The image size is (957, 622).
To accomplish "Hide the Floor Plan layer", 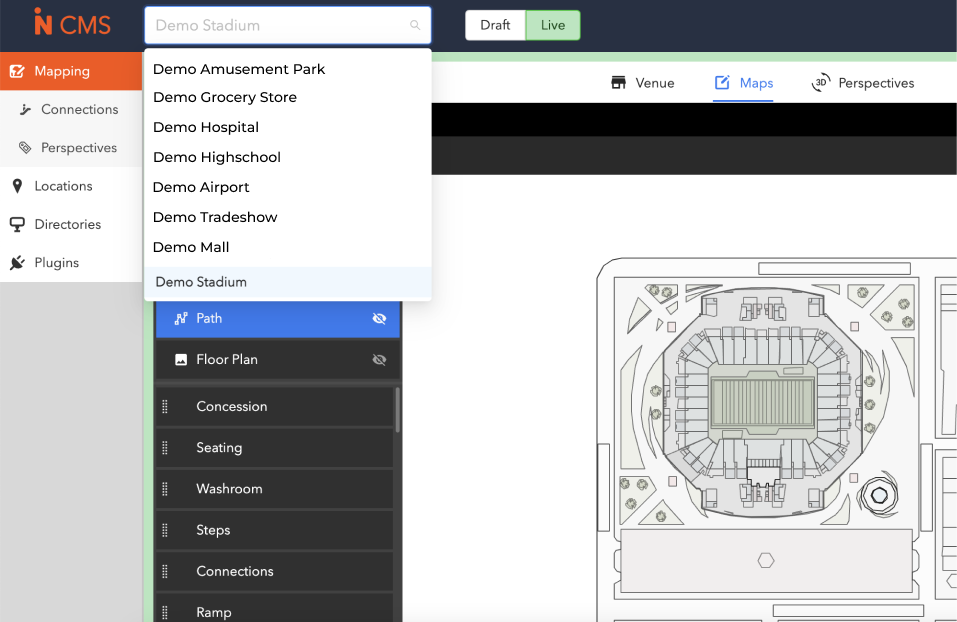I will tap(380, 359).
